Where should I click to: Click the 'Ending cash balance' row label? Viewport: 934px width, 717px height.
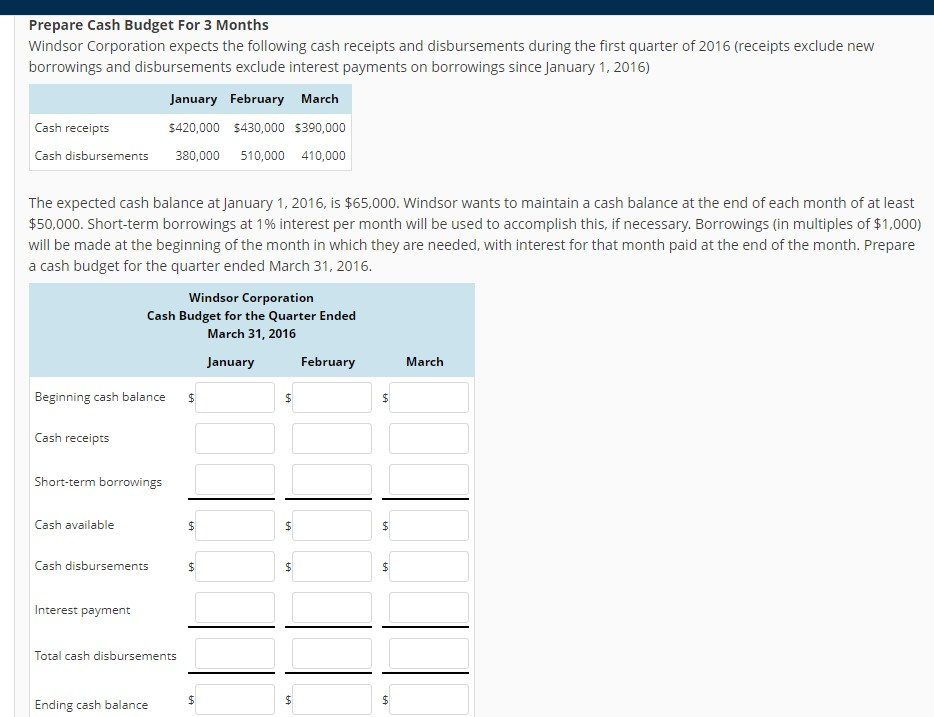pos(91,704)
